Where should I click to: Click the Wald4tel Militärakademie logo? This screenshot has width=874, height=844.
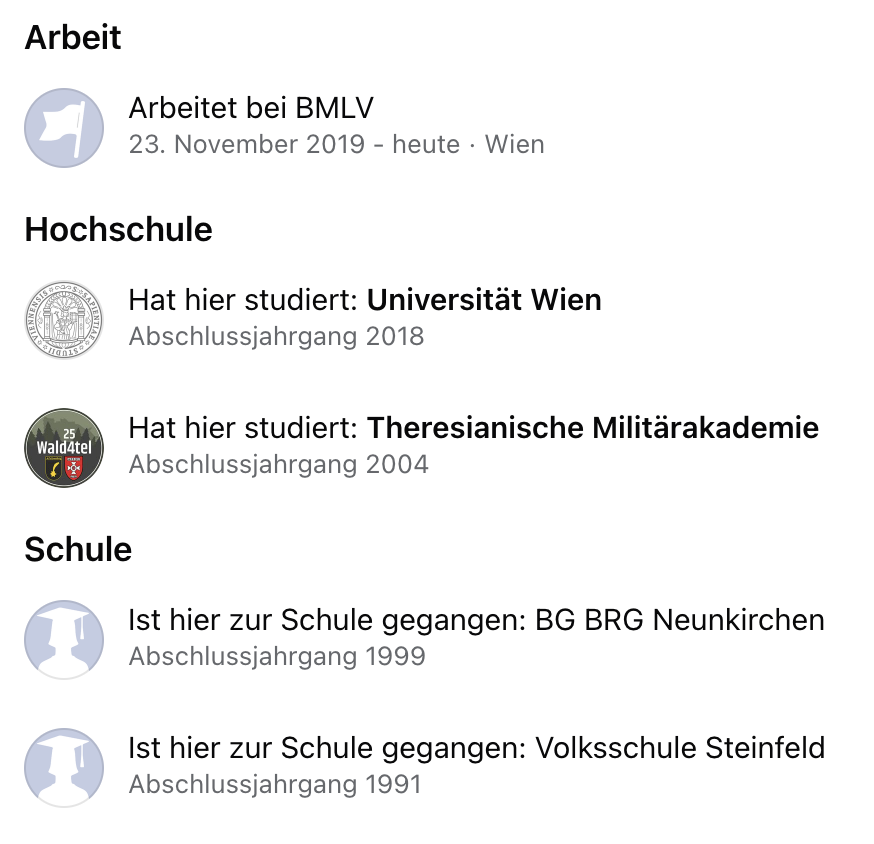pos(64,448)
